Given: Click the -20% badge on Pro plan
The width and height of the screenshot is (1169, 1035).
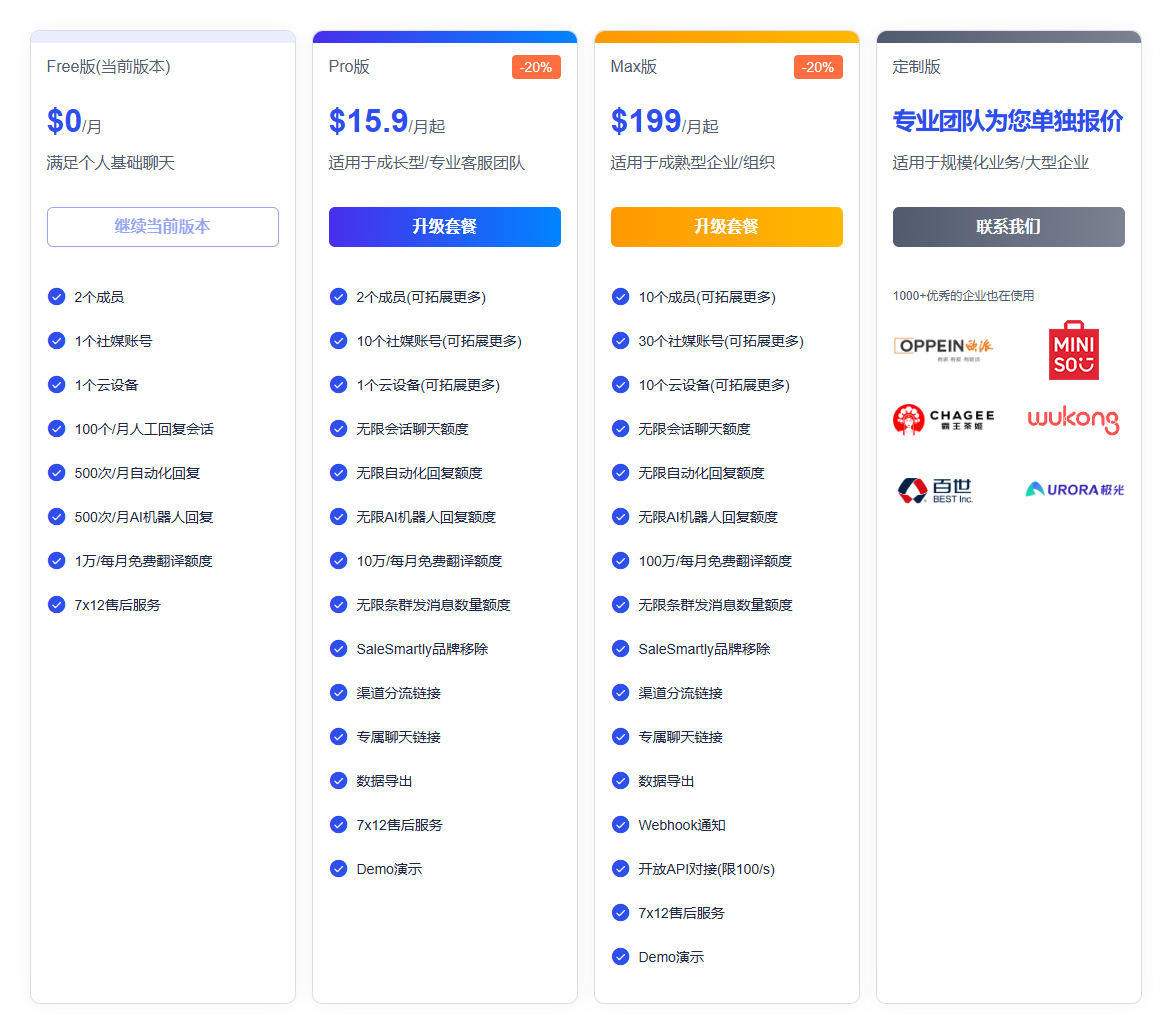Looking at the screenshot, I should (536, 67).
